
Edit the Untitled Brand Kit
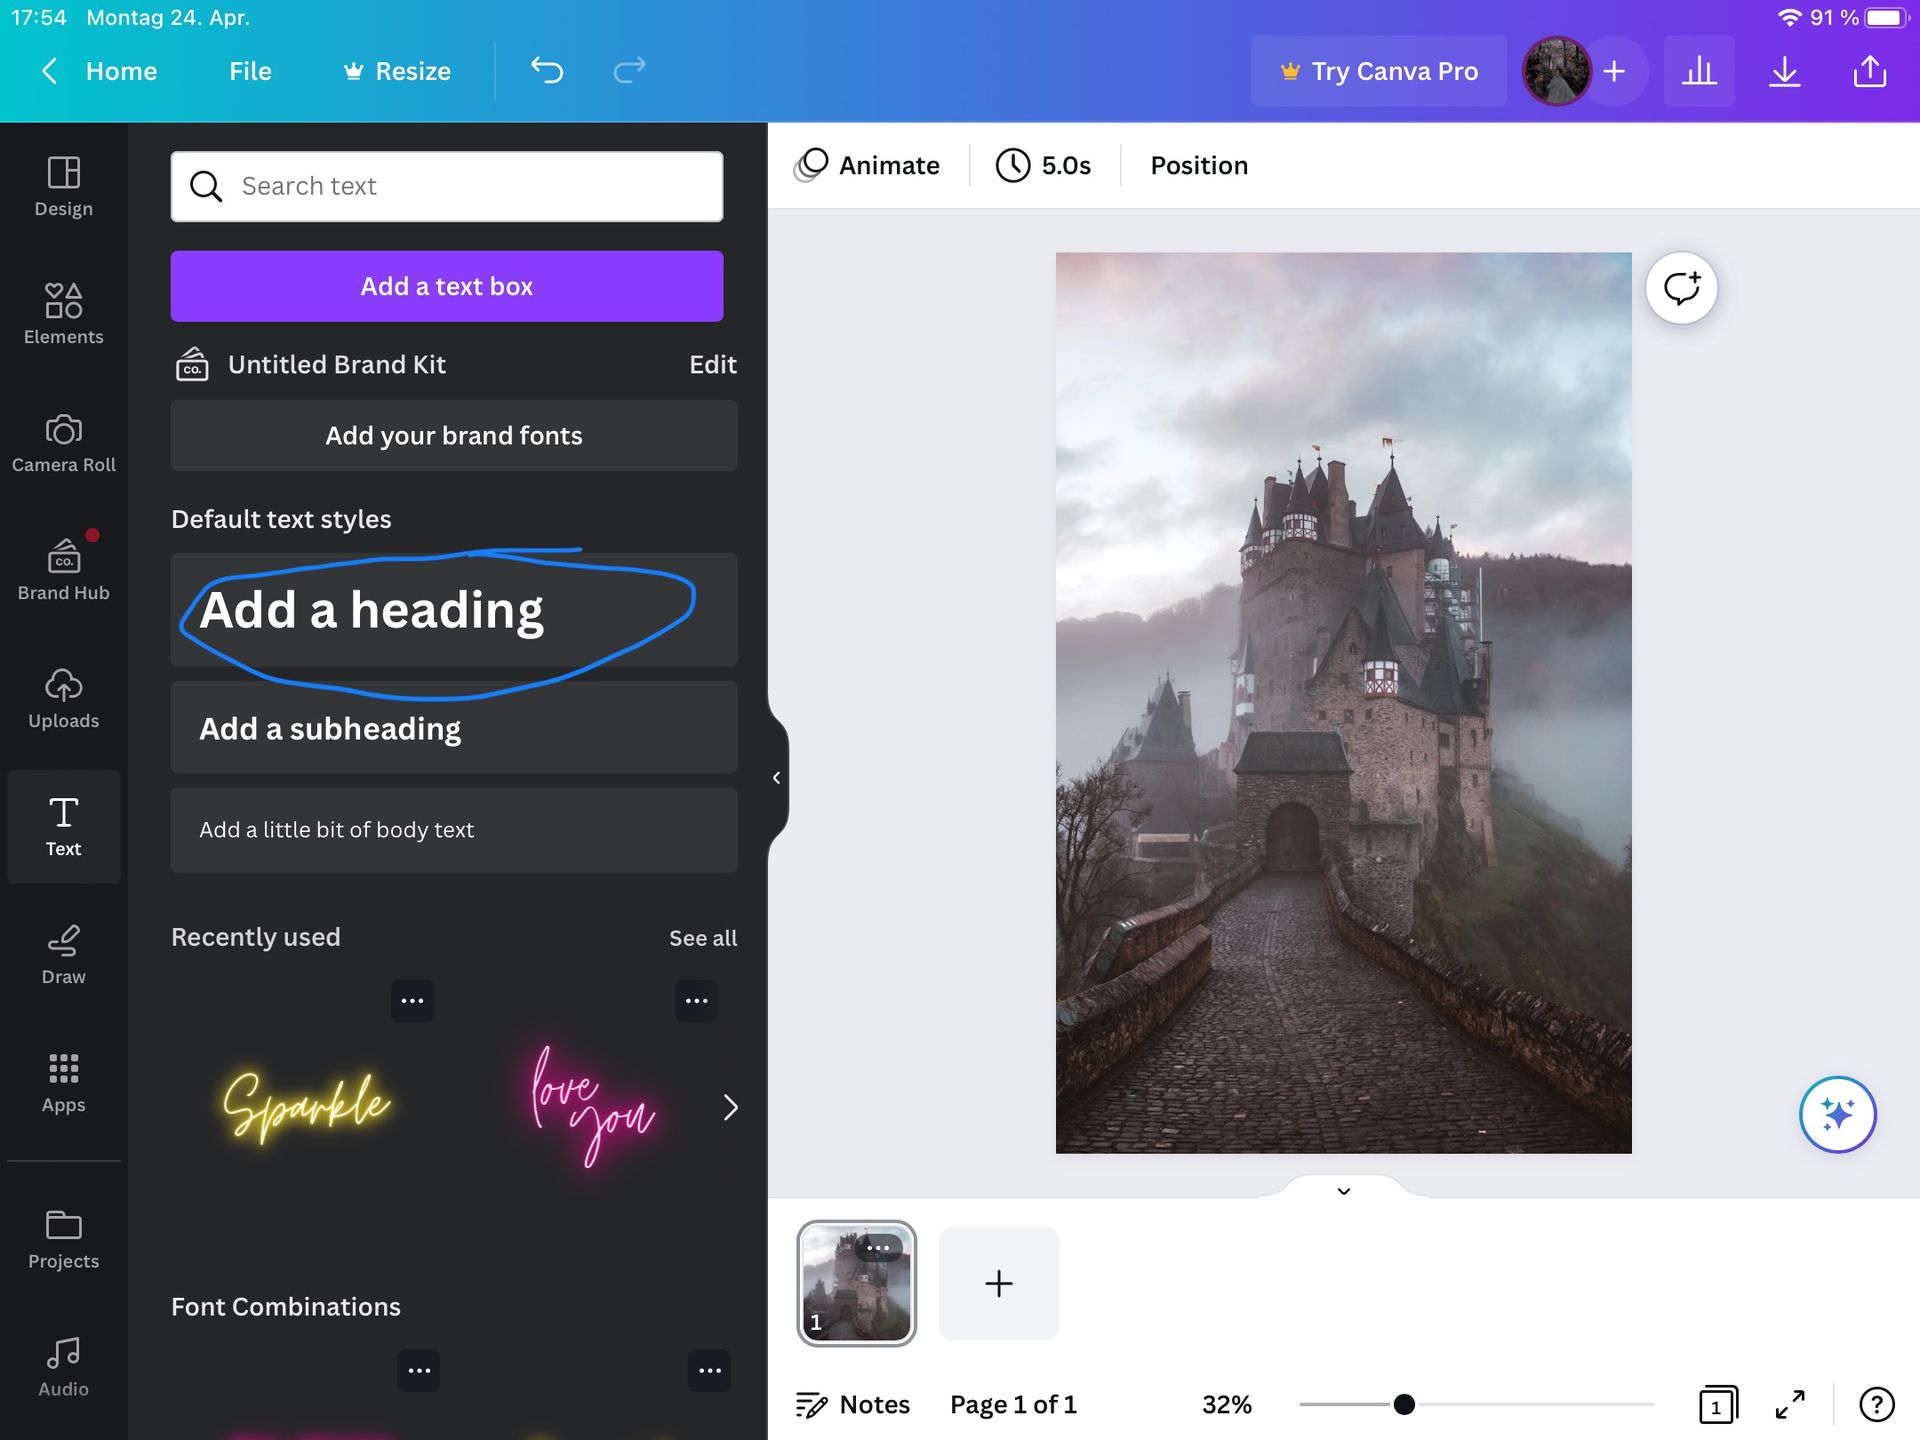[x=712, y=365]
